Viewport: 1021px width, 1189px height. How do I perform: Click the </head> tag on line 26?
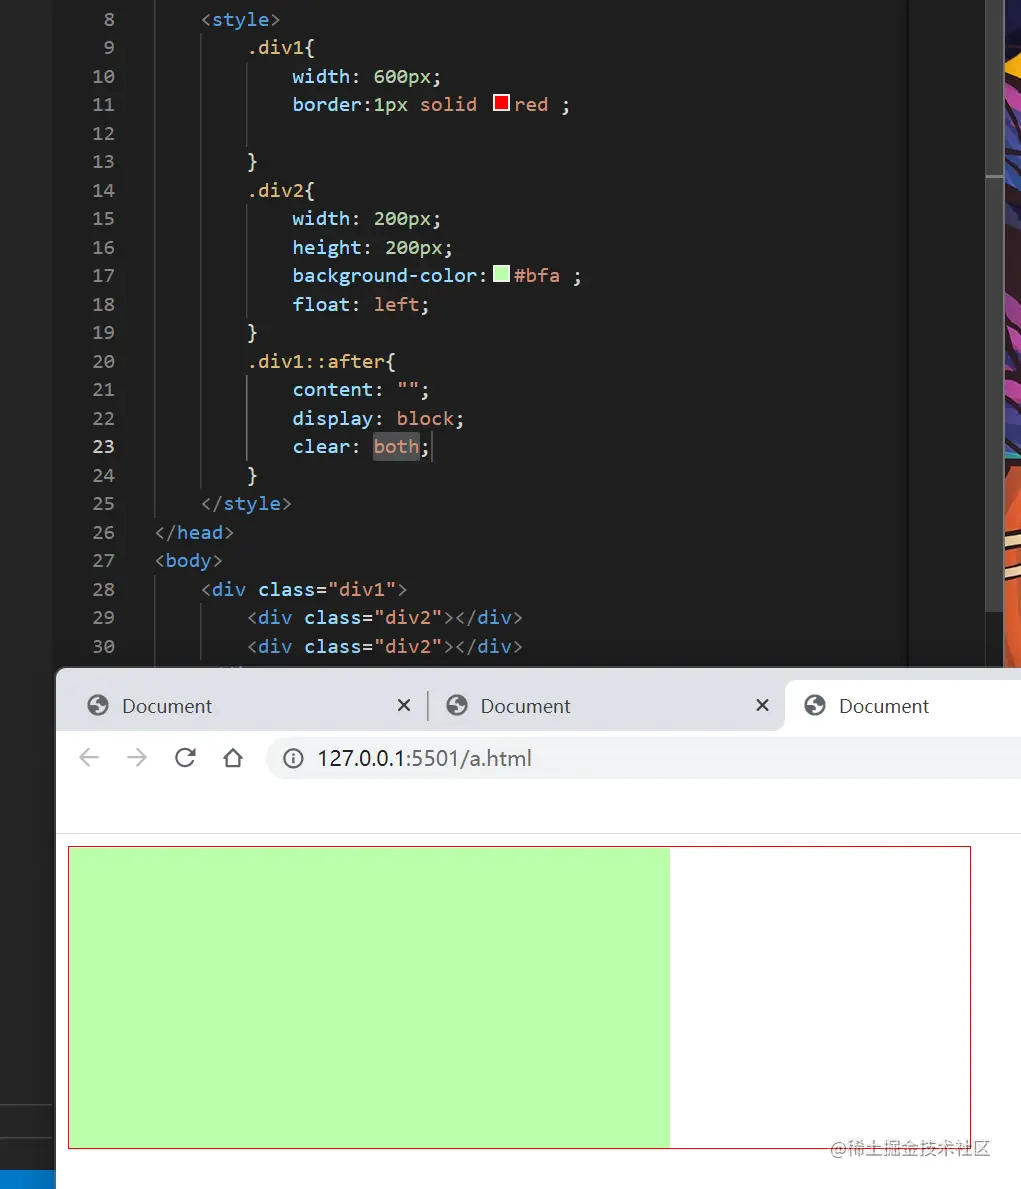(x=194, y=532)
